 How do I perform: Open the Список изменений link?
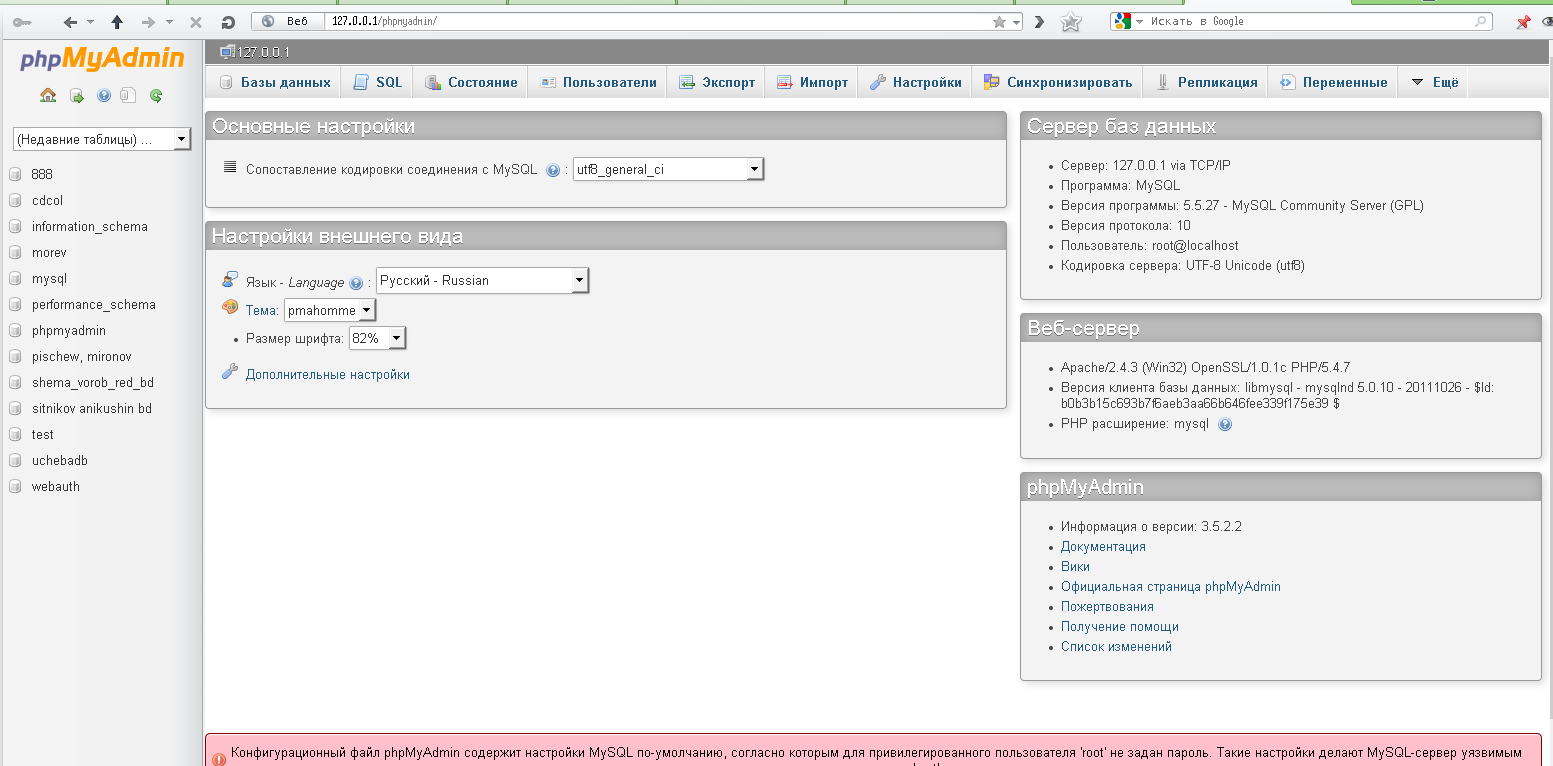coord(1116,647)
